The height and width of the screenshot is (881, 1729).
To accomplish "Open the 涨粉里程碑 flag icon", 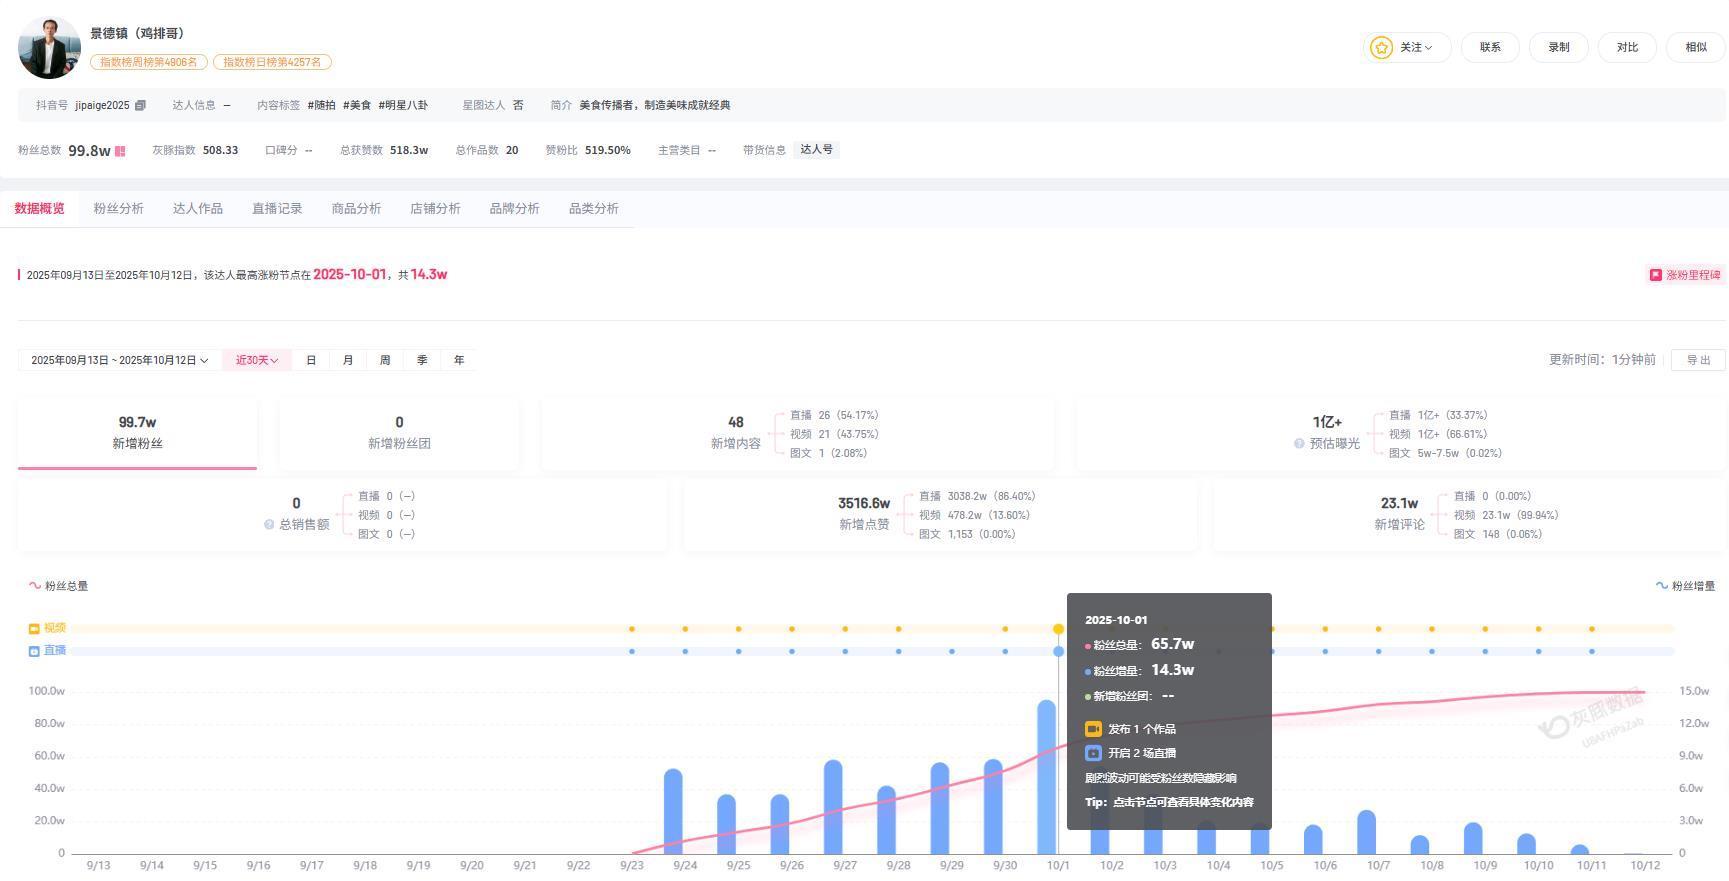I will tap(1655, 275).
